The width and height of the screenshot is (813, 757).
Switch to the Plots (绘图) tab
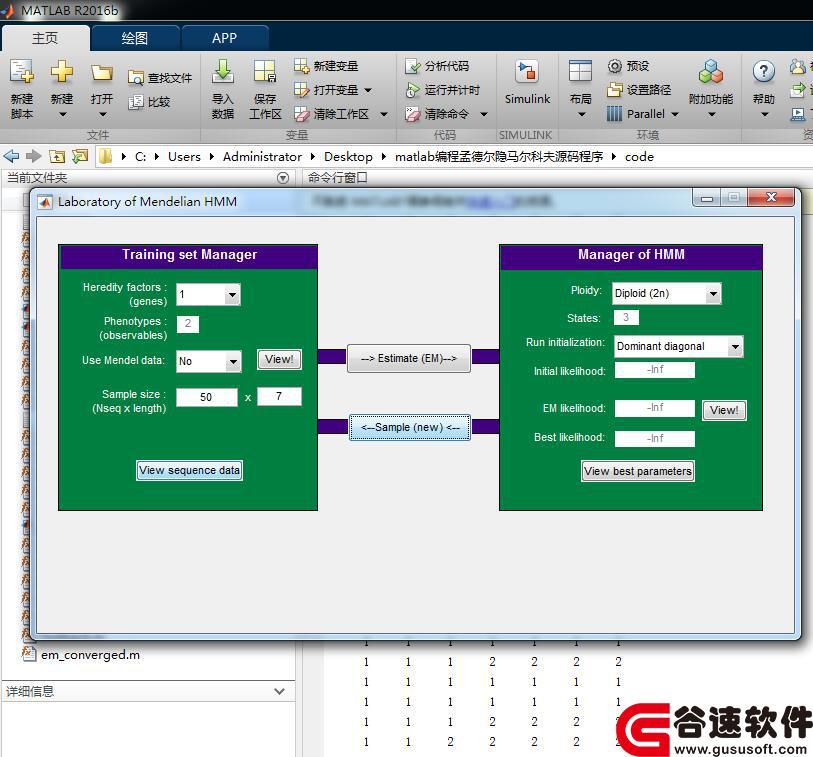point(135,38)
